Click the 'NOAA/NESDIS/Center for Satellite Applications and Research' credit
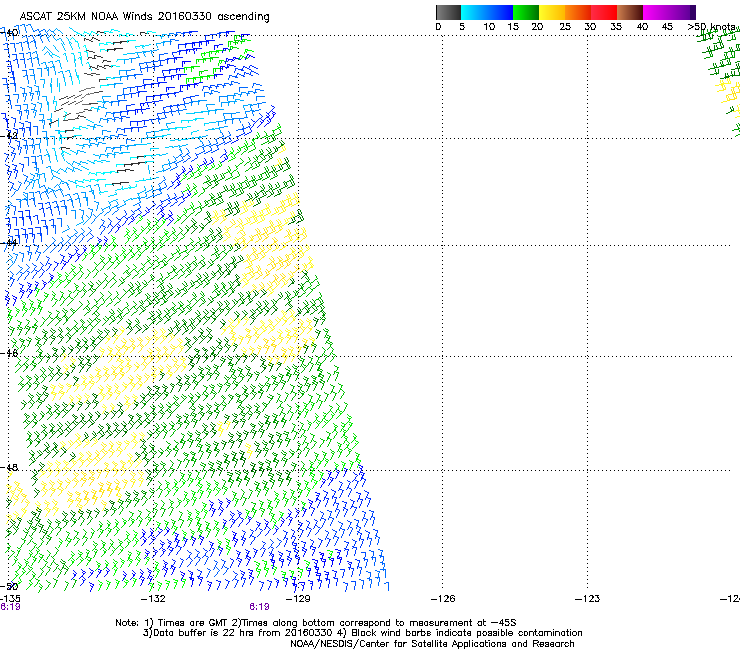Viewport: 740px width, 650px height. pyautogui.click(x=432, y=644)
